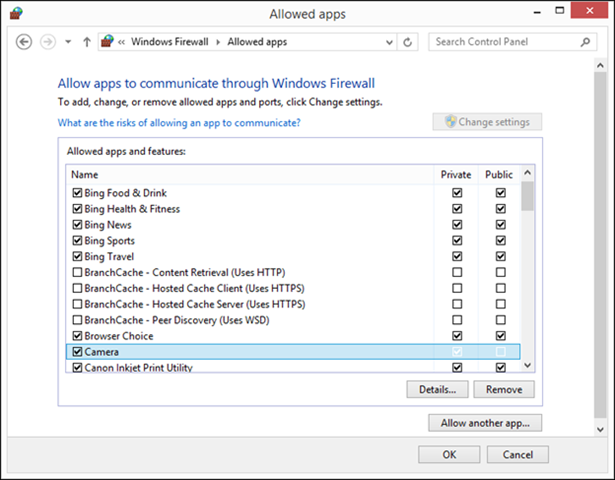Enable BranchCache Hosted Cache Client Private checkbox
615x480 pixels.
pos(457,288)
